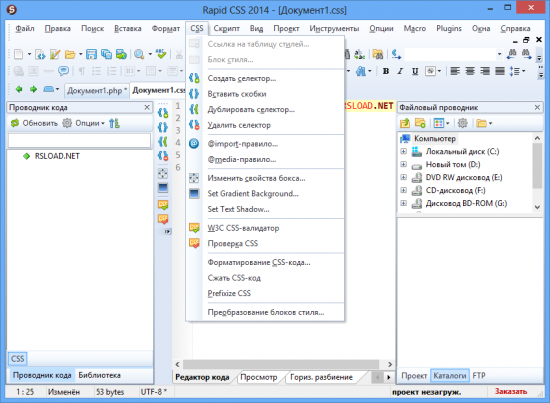This screenshot has width=550, height=403.
Task: Click the CSS button in code explorer bottom
Action: [18, 358]
